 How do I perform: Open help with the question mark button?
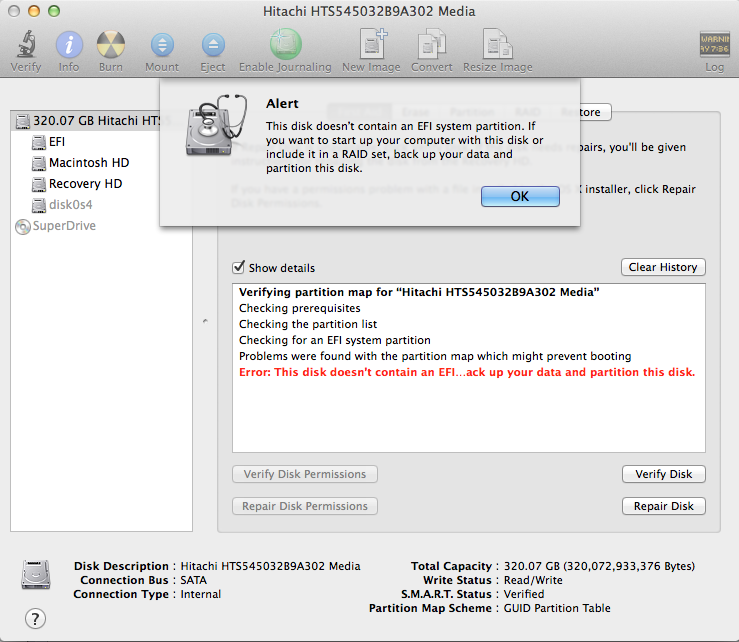[x=35, y=619]
